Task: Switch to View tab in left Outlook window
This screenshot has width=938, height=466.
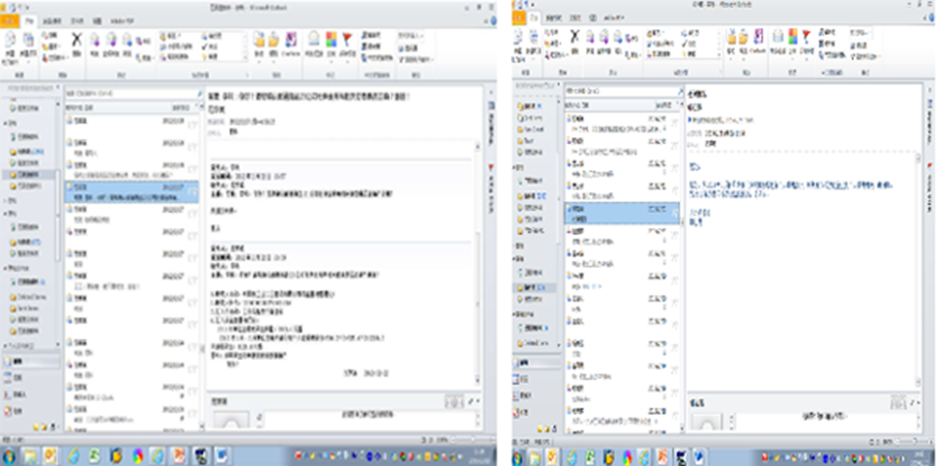Action: pyautogui.click(x=97, y=21)
